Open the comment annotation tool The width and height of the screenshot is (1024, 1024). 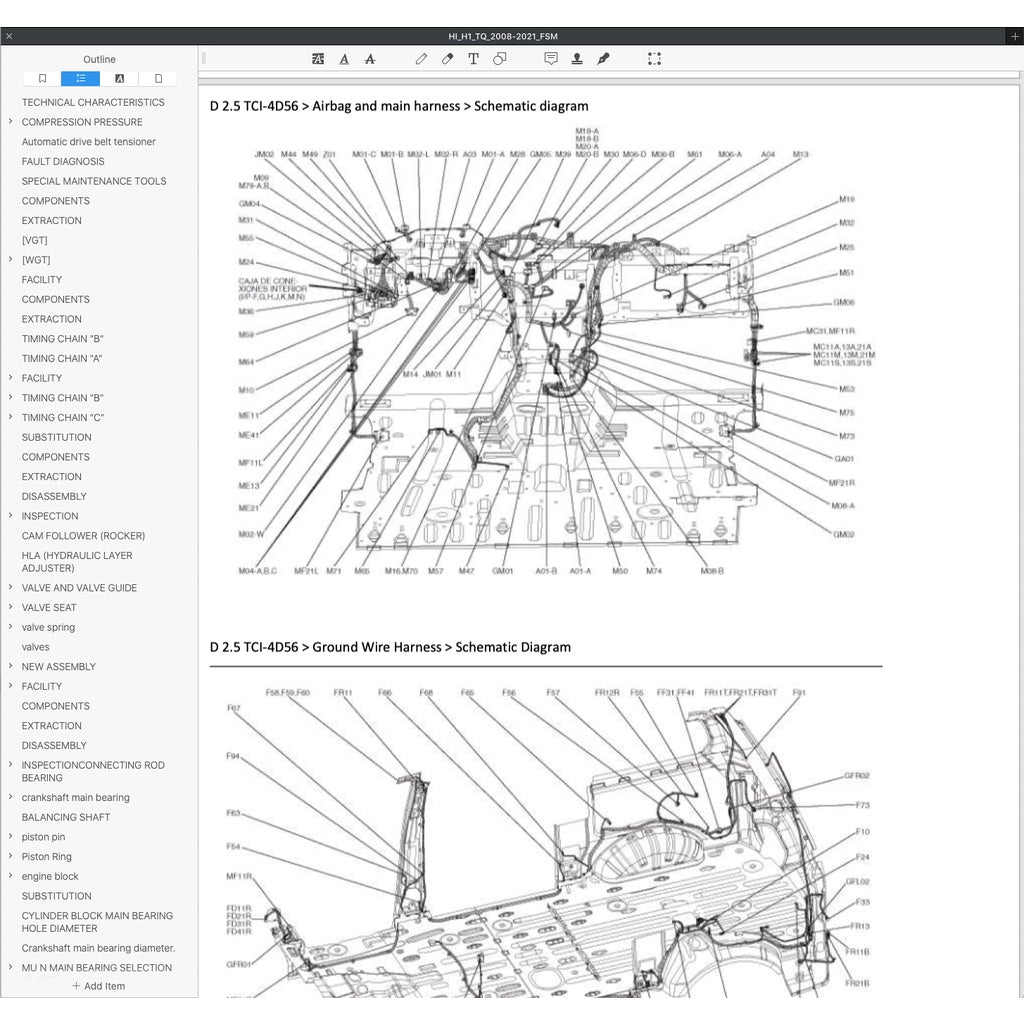(551, 59)
